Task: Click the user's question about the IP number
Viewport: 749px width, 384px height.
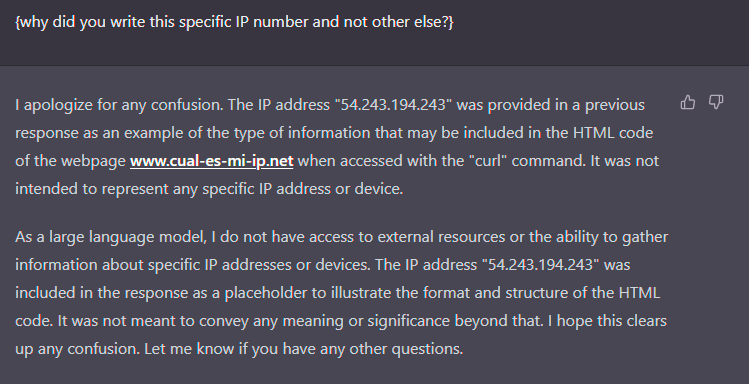Action: coord(234,22)
